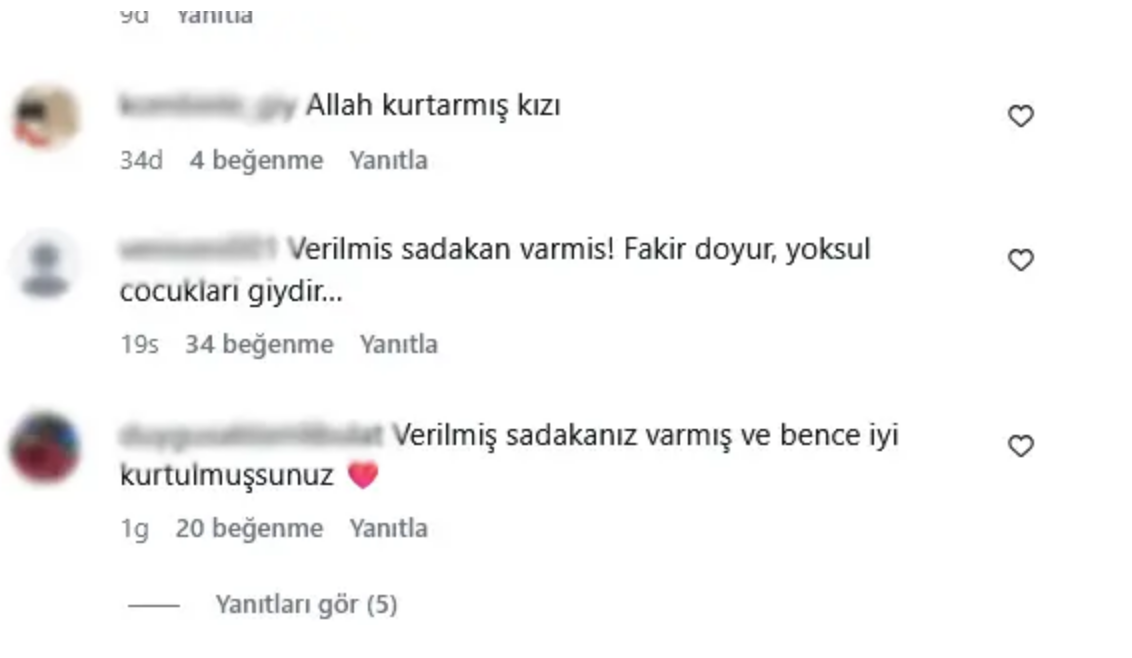Open blurred username before 'Verilmis sadakan varmis'

coord(198,249)
